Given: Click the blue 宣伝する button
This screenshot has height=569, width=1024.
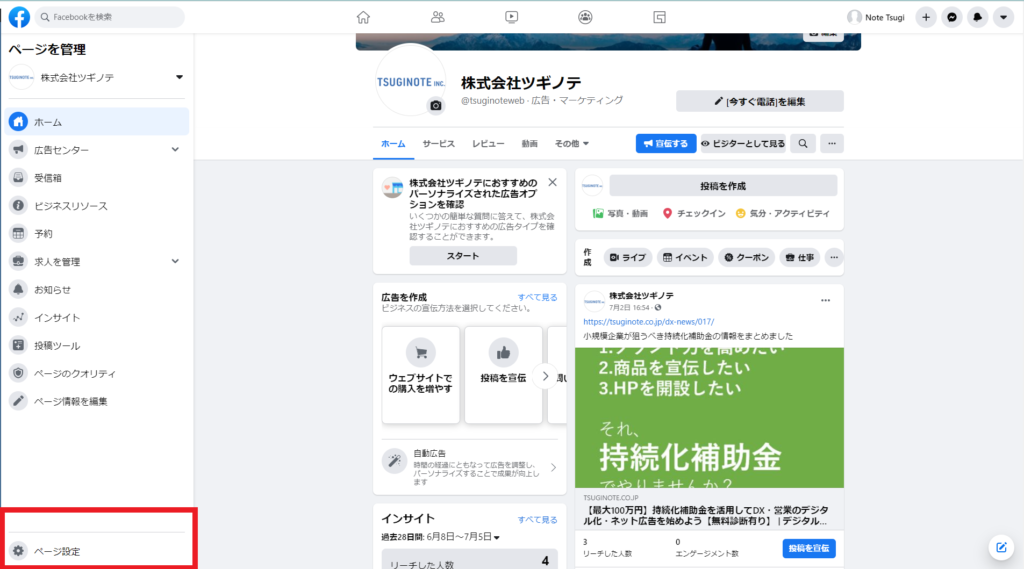Looking at the screenshot, I should [665, 144].
